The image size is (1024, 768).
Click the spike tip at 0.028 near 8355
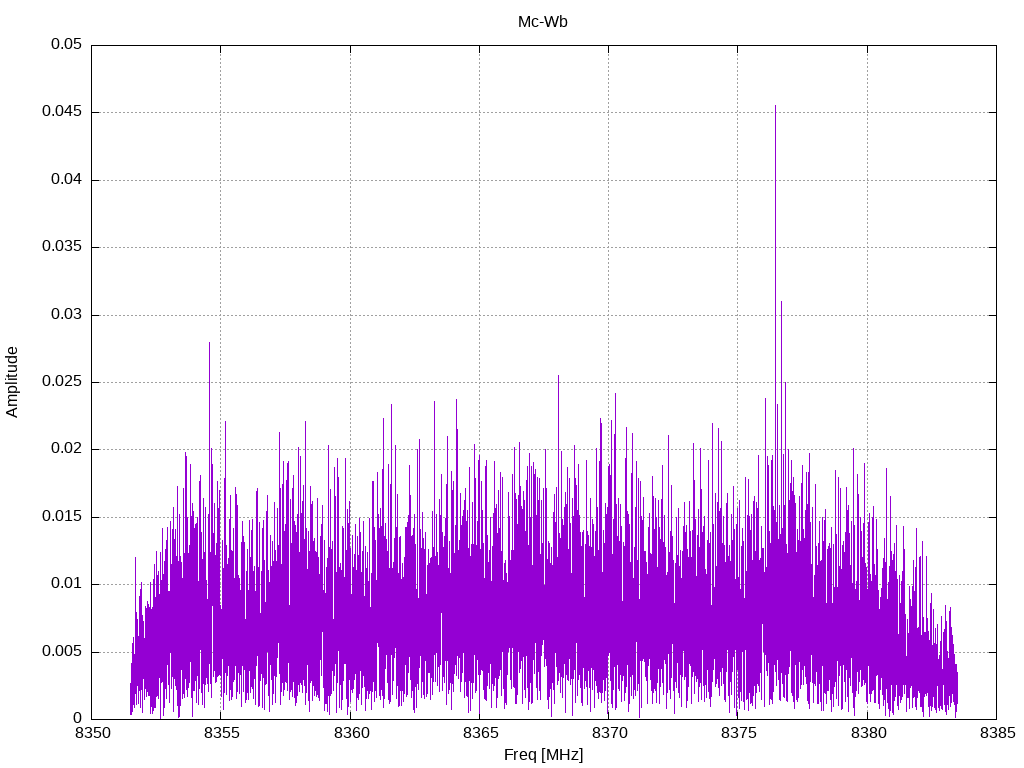[209, 343]
